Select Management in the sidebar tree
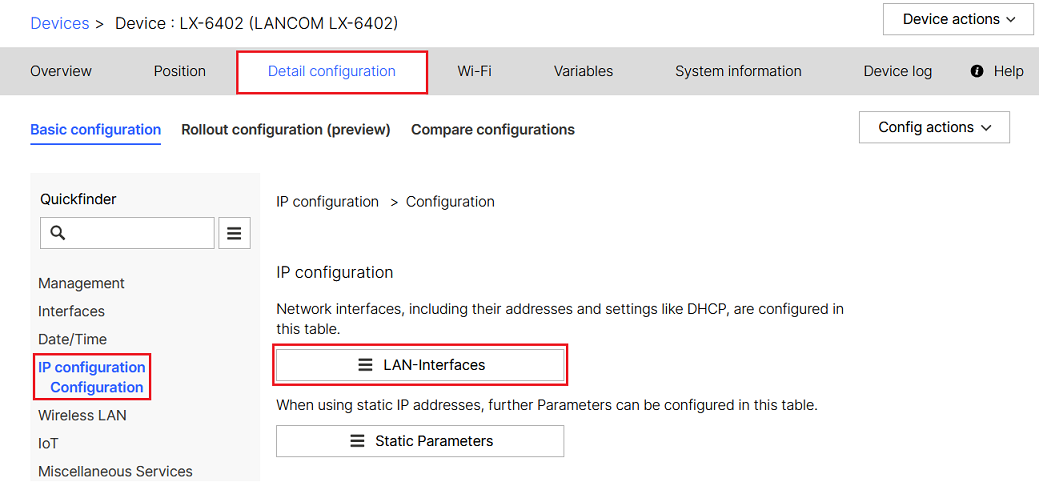The width and height of the screenshot is (1039, 498). tap(81, 283)
